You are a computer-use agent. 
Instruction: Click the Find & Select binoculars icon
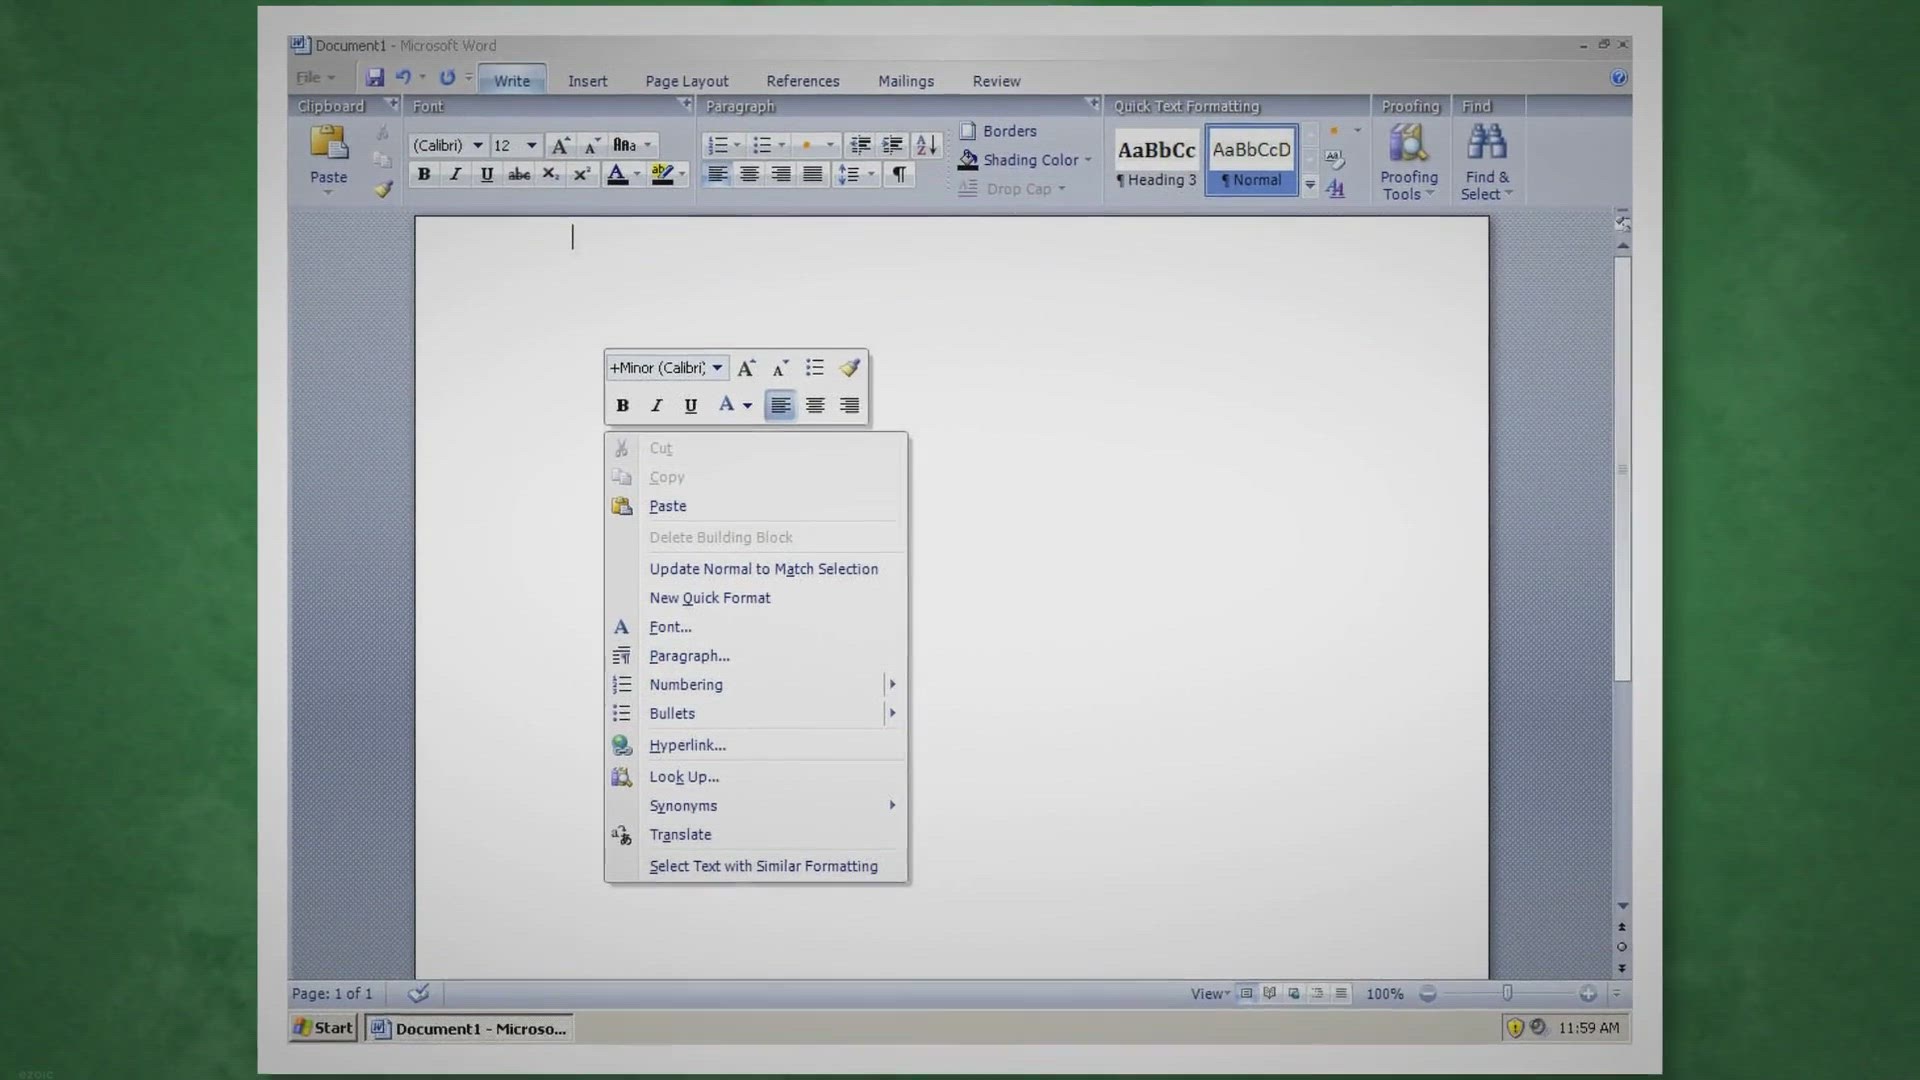tap(1486, 143)
